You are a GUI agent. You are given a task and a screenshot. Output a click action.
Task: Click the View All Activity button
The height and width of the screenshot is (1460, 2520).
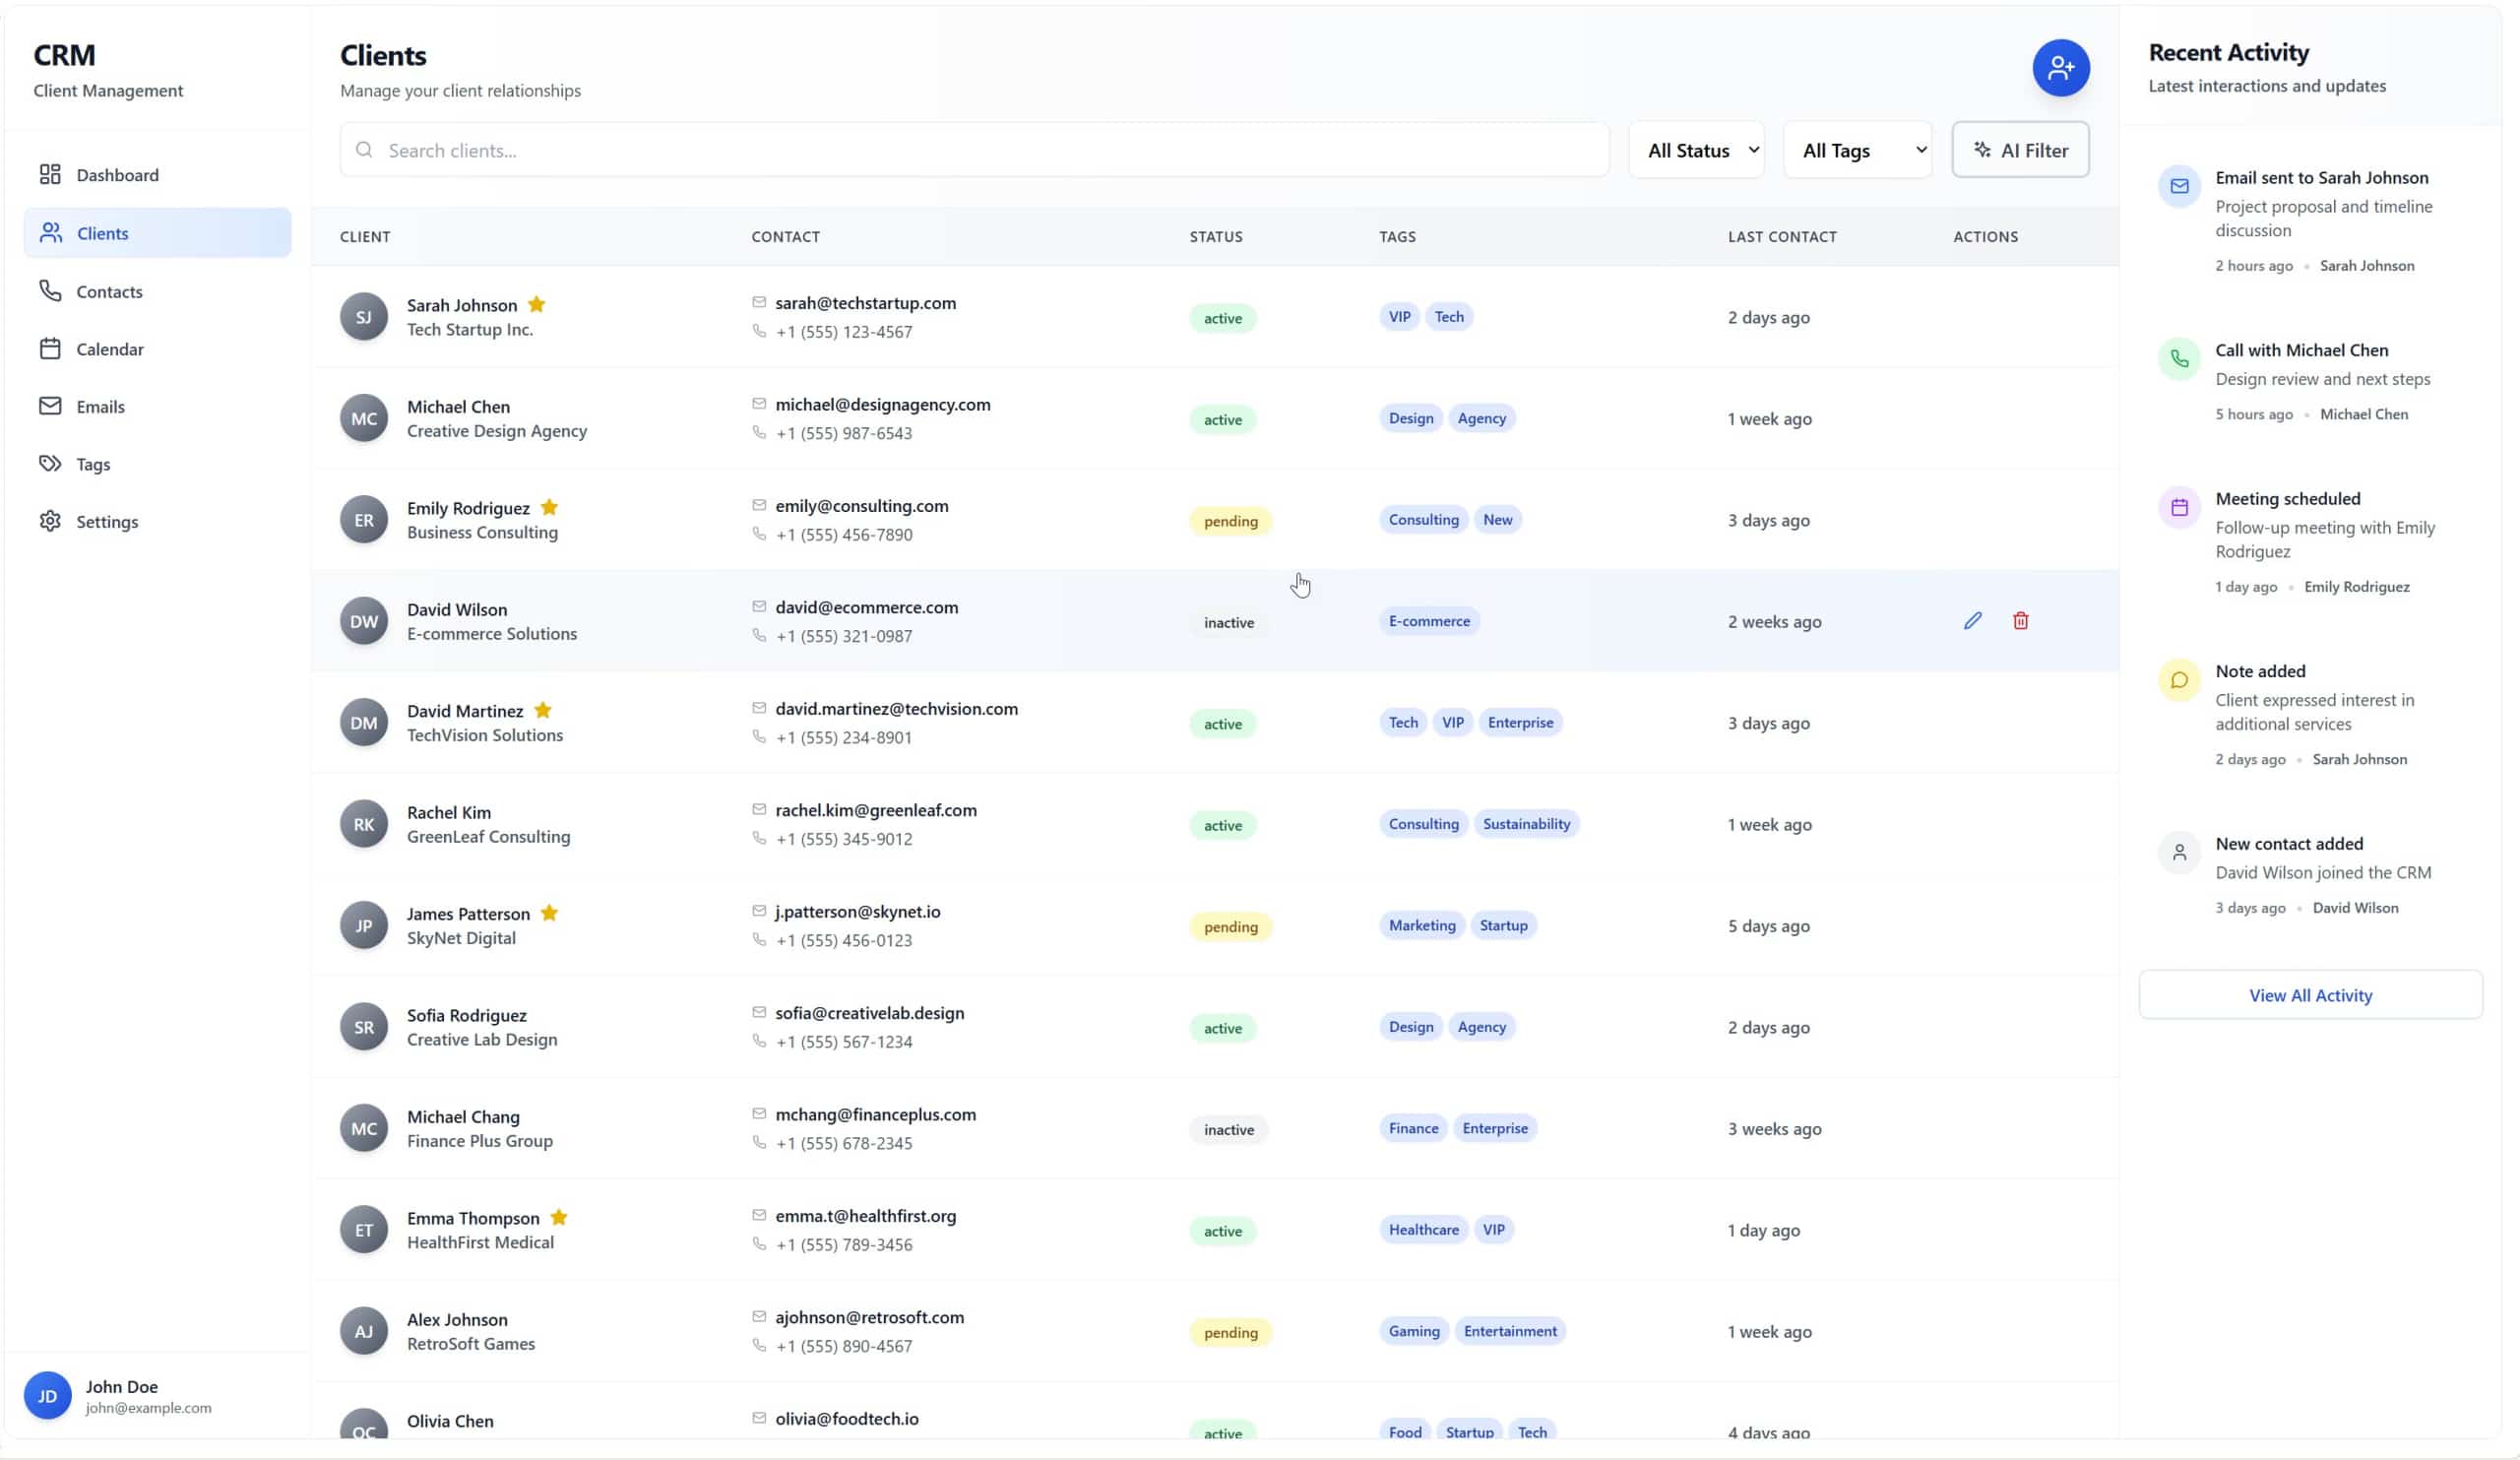pyautogui.click(x=2310, y=995)
